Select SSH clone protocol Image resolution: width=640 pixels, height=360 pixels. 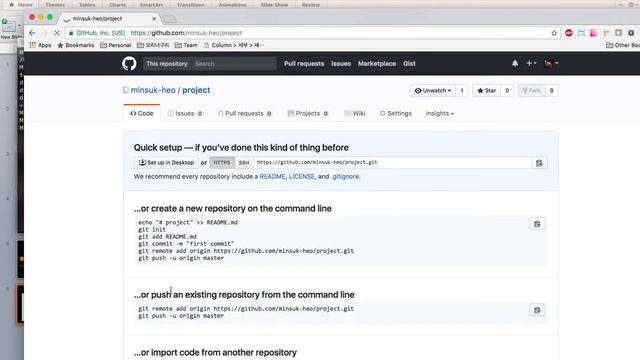244,162
